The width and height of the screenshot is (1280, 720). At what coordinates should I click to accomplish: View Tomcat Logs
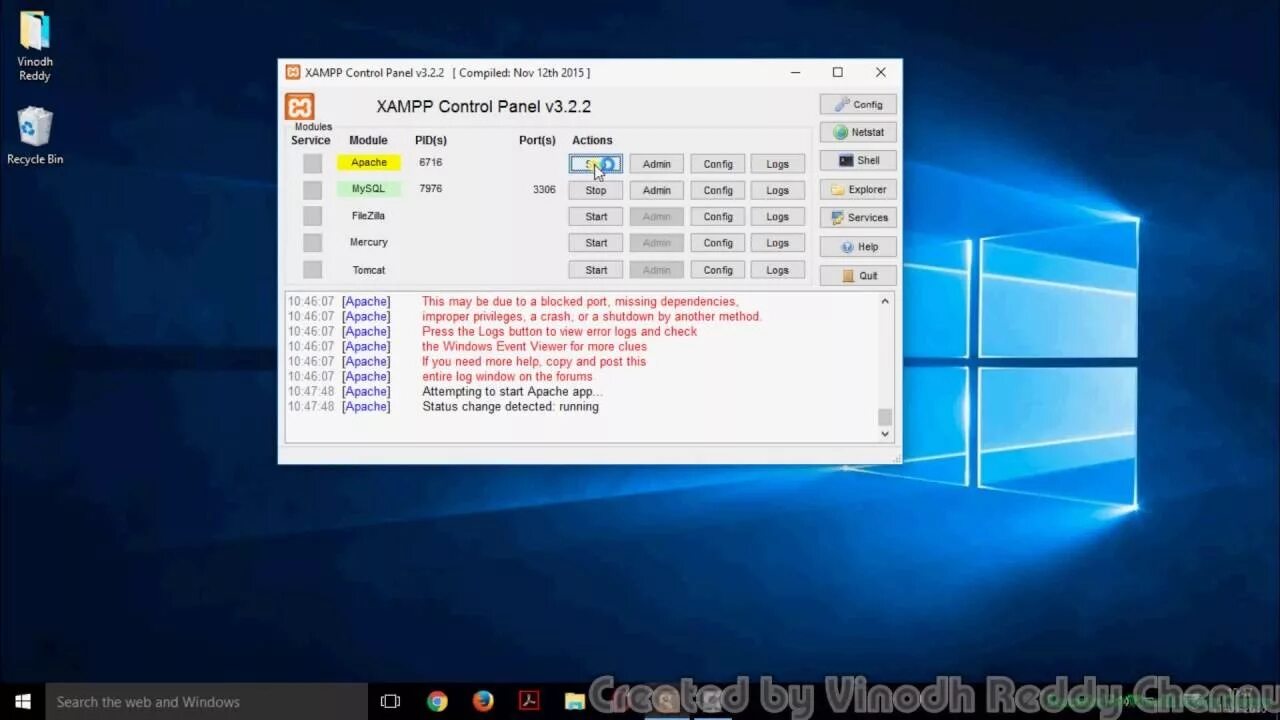(x=778, y=270)
